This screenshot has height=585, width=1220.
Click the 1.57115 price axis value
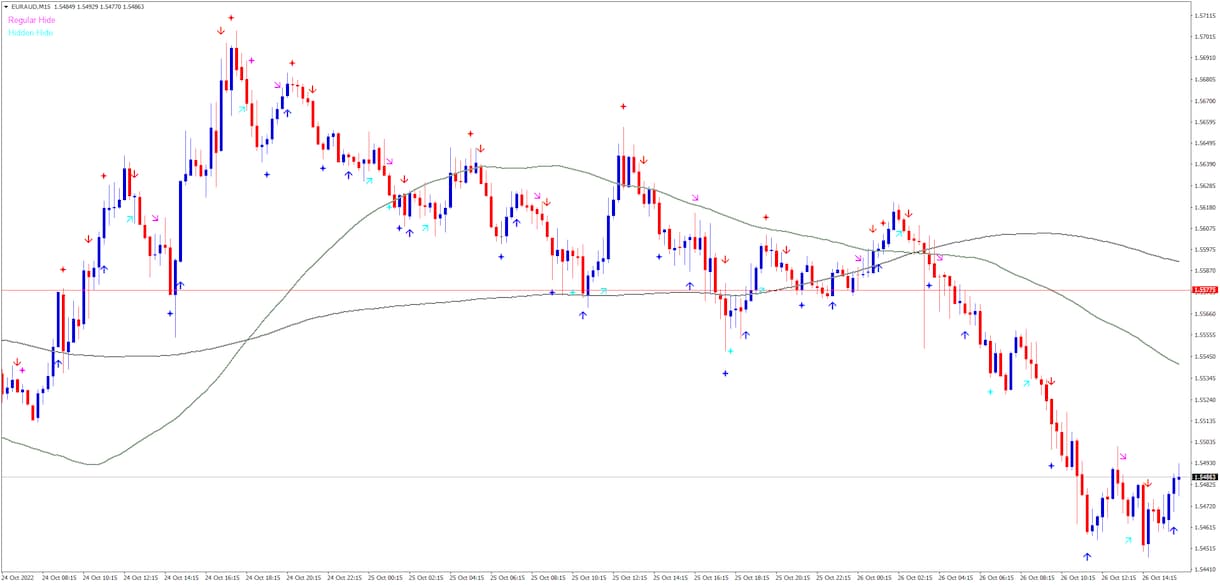[x=1204, y=15]
